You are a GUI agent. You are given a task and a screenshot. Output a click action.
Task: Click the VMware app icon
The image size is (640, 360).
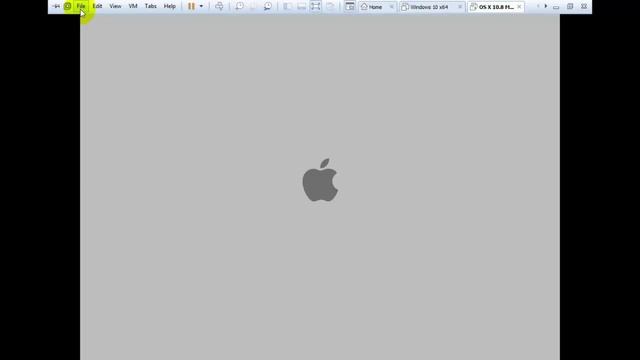[x=68, y=6]
